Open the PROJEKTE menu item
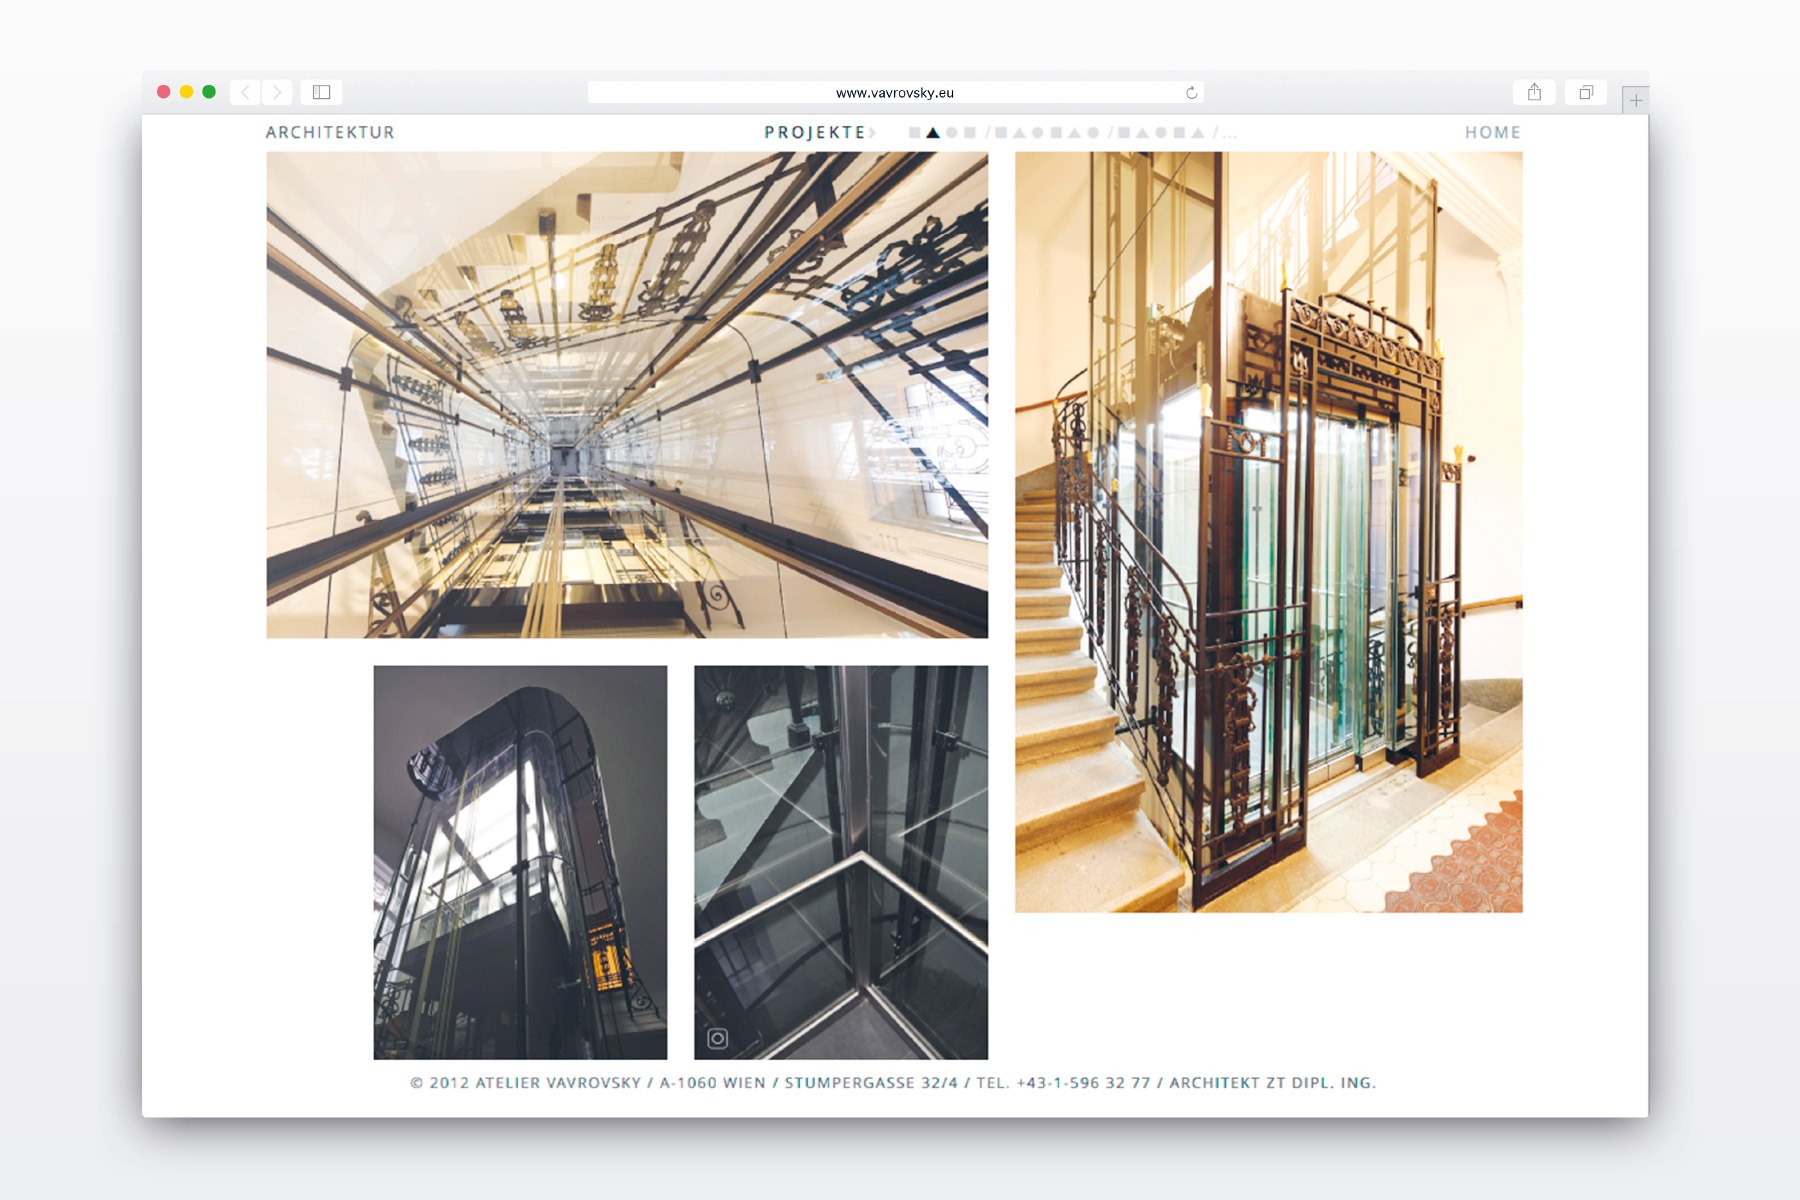This screenshot has width=1800, height=1200. [x=814, y=132]
